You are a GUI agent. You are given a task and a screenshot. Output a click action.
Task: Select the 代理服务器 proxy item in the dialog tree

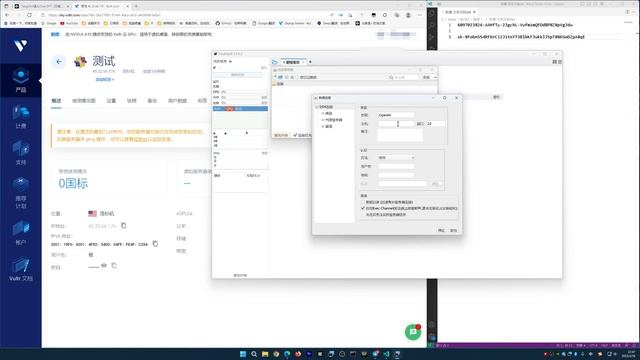[333, 120]
